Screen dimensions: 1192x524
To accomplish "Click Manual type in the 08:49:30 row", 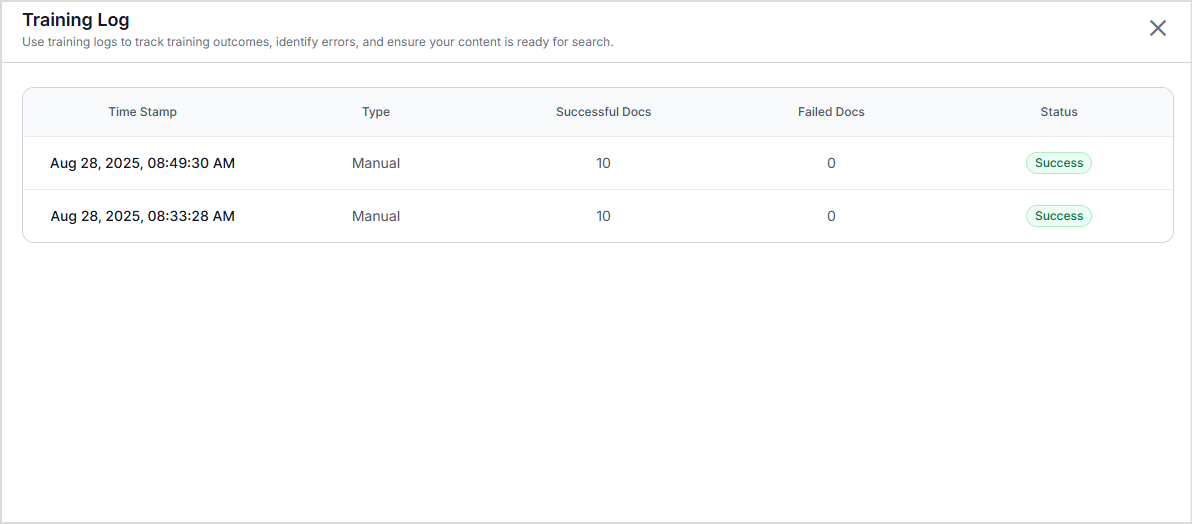I will tap(376, 163).
